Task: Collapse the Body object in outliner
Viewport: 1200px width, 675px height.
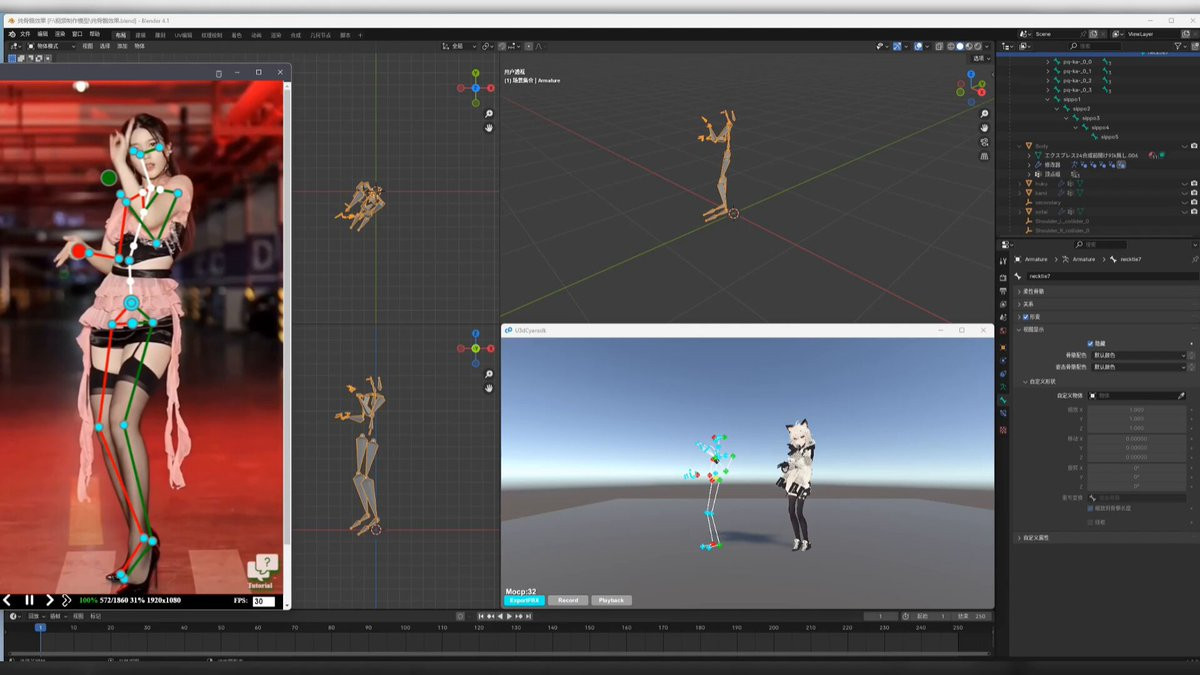Action: tap(1019, 146)
